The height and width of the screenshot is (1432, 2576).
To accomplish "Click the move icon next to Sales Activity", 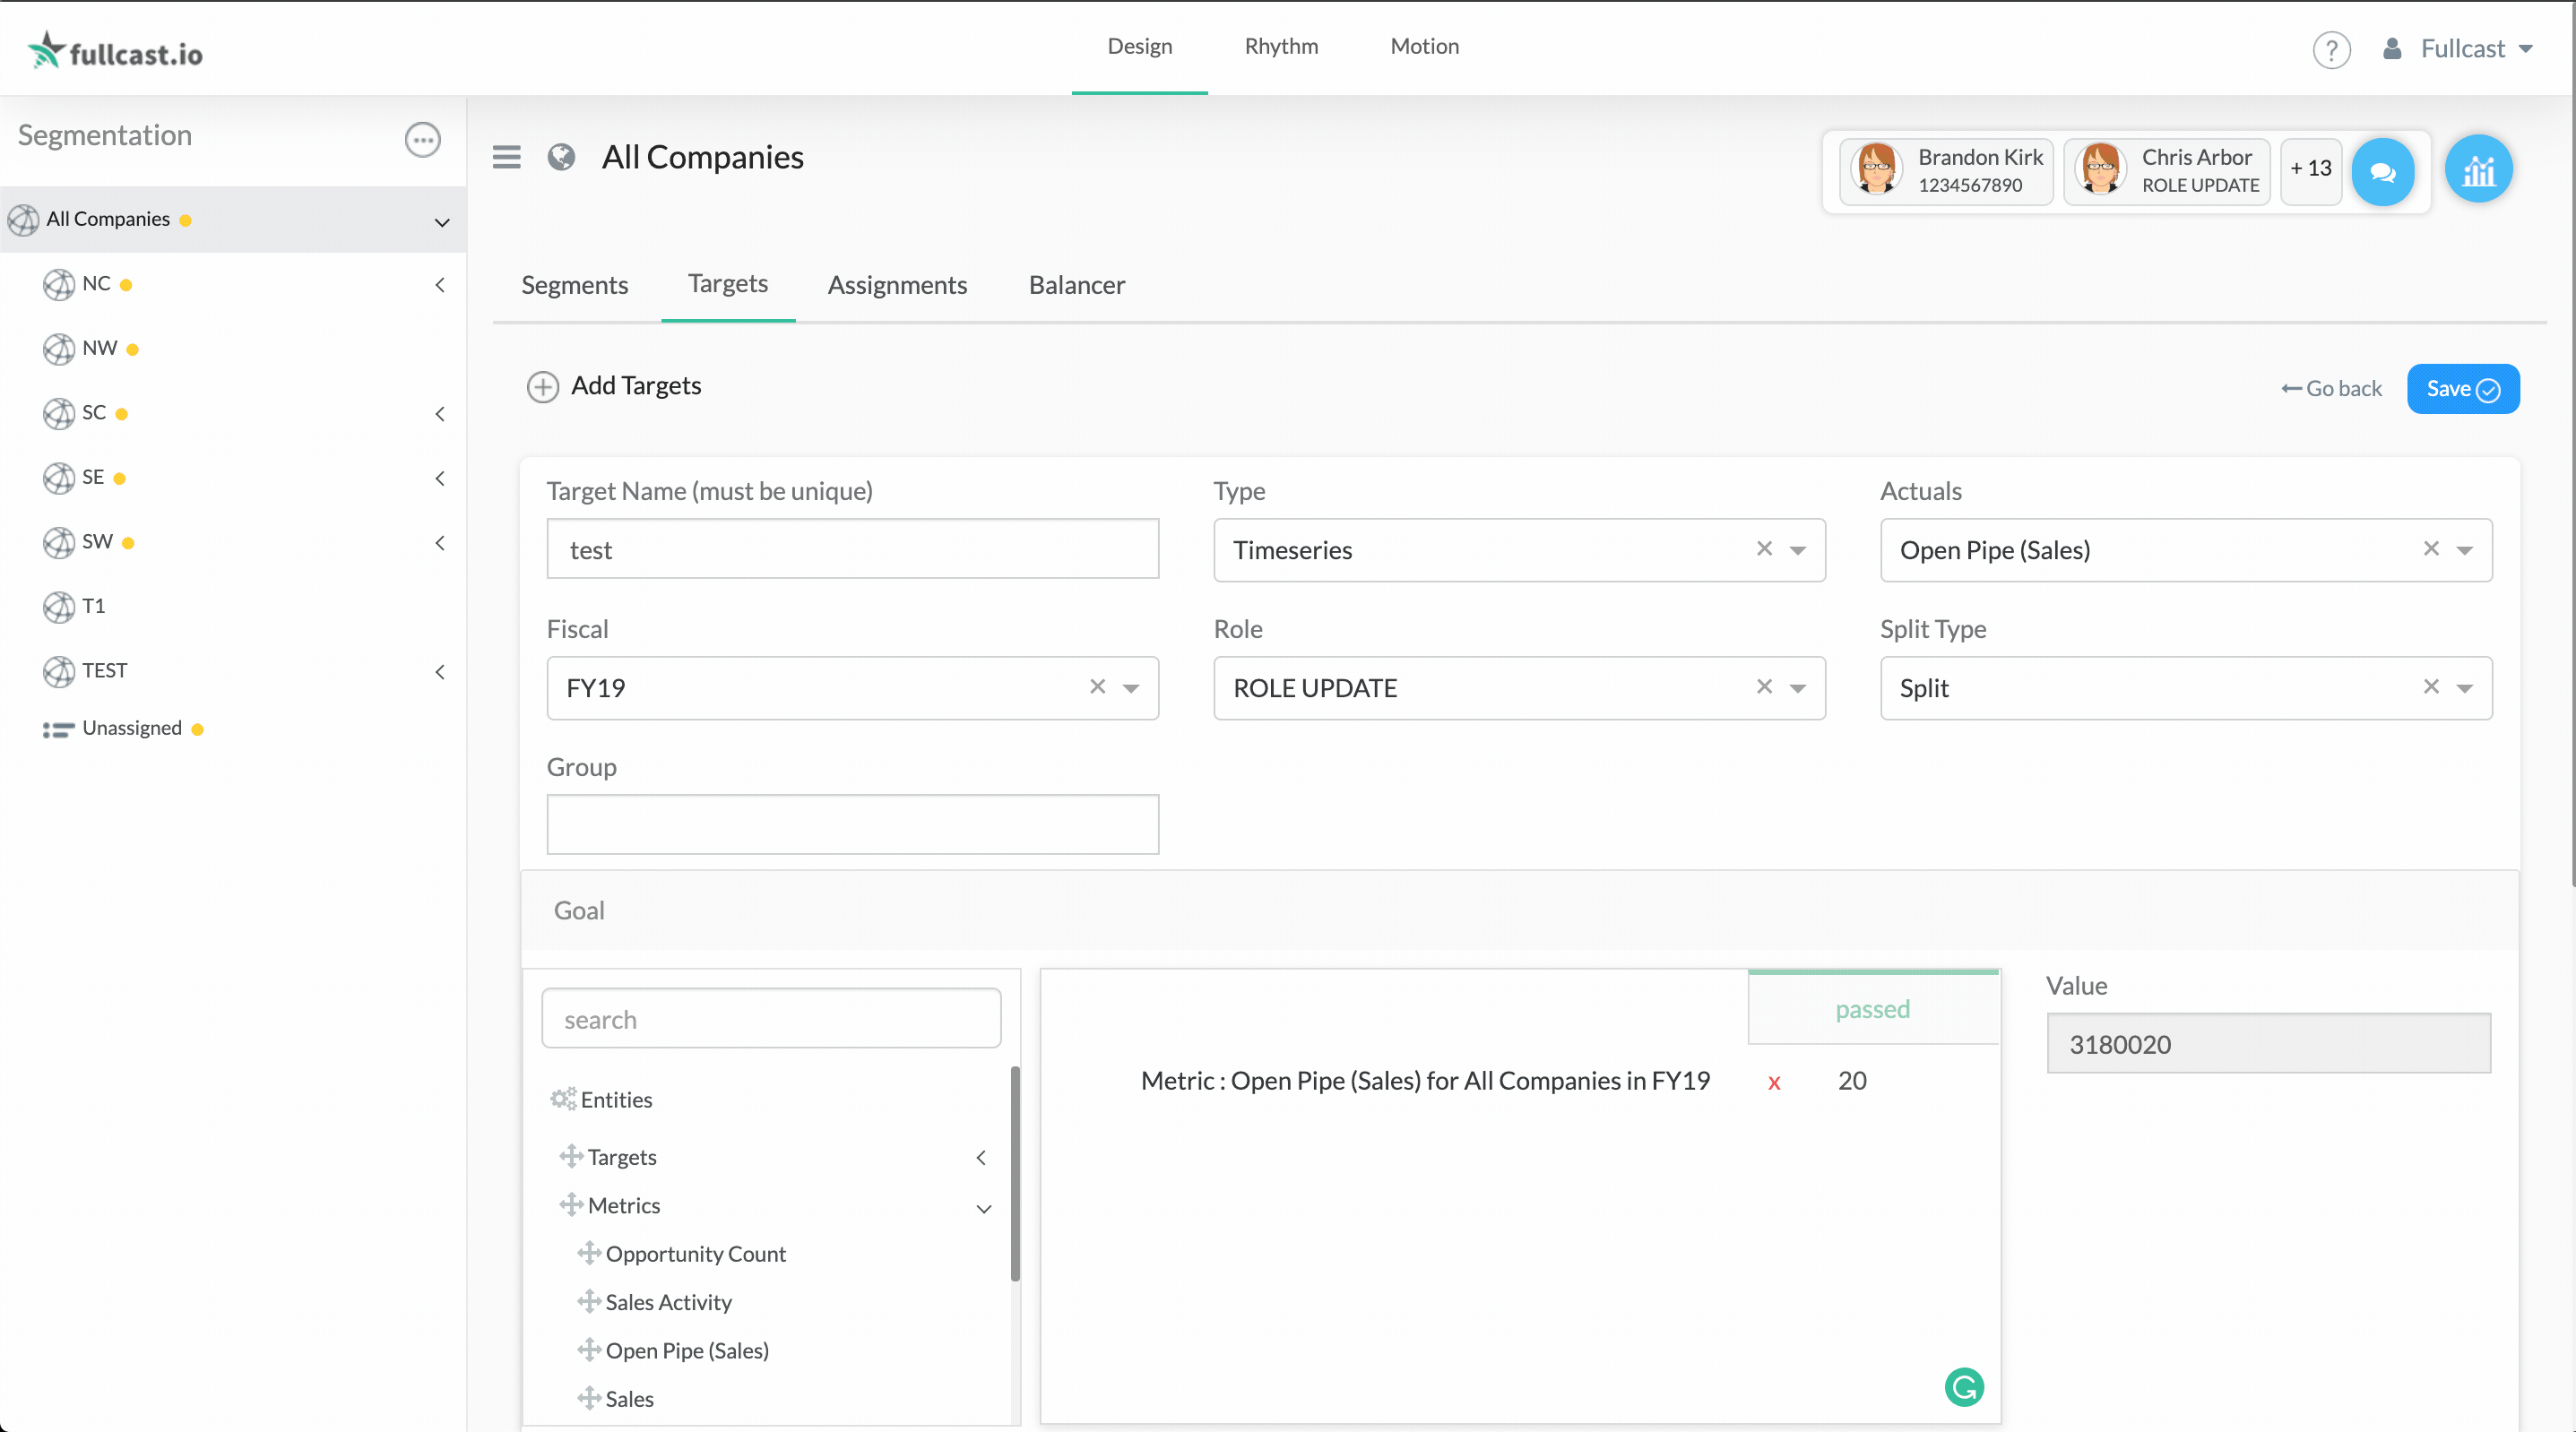I will (x=589, y=1301).
